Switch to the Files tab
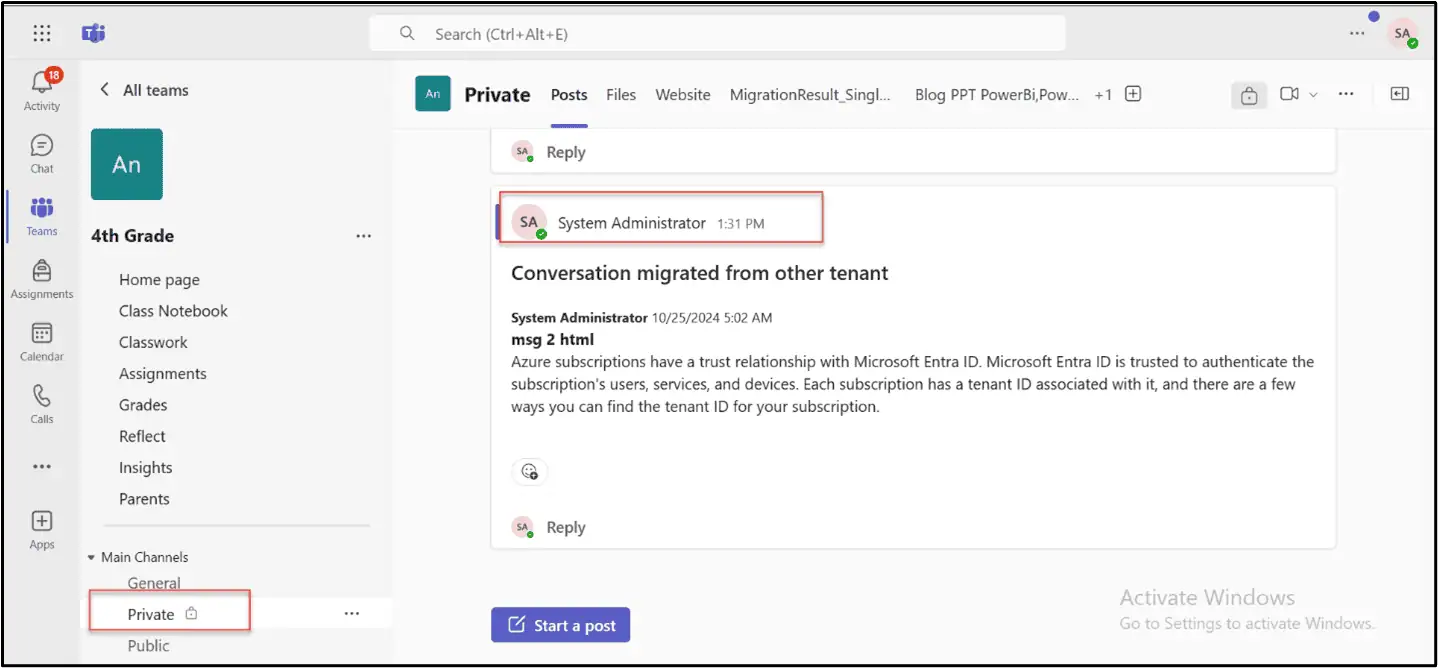1438x668 pixels. [621, 94]
